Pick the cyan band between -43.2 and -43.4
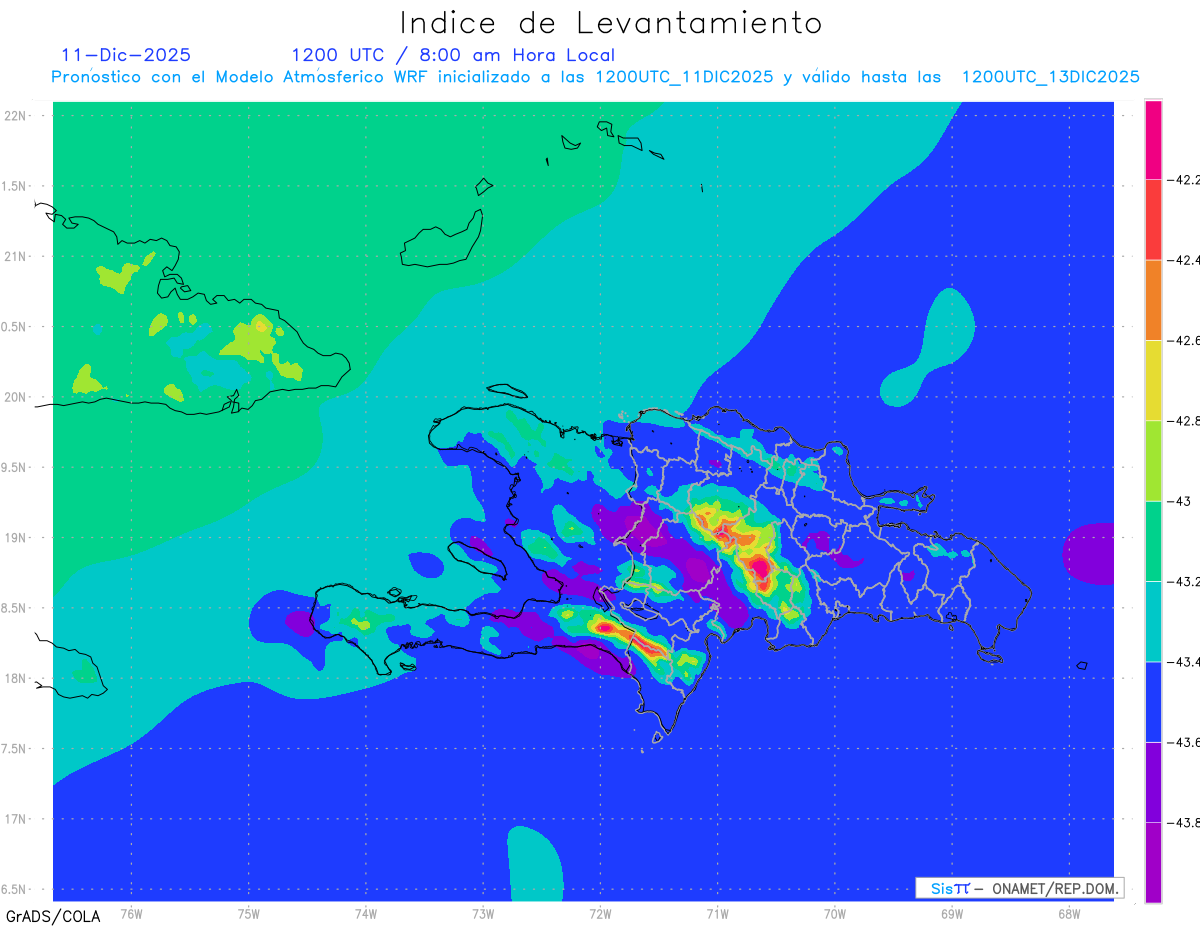This screenshot has width=1200, height=927. (x=1153, y=621)
